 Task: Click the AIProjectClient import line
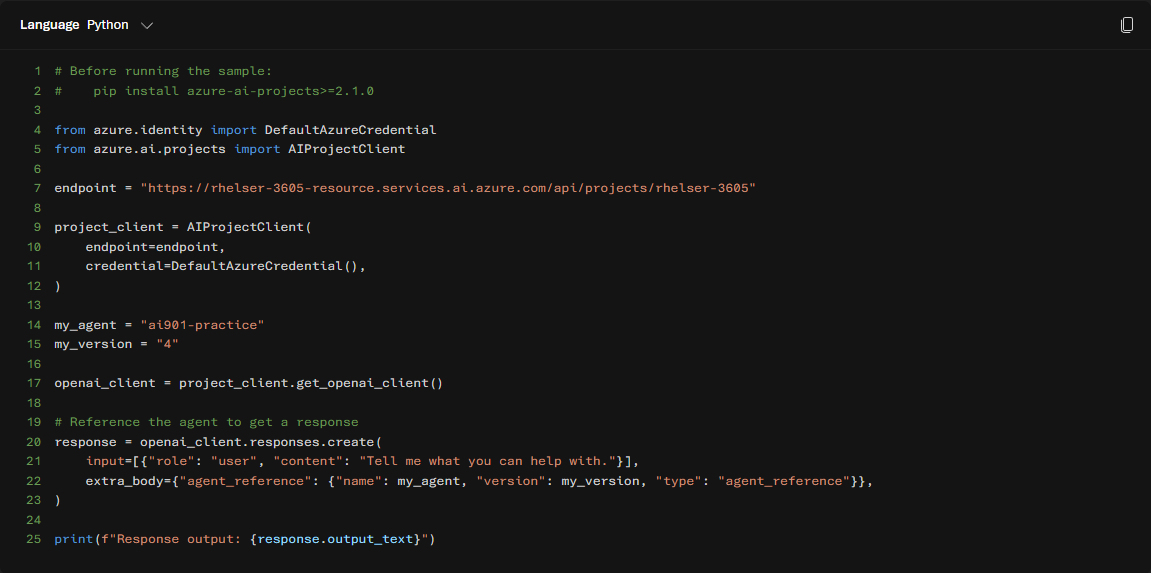[x=230, y=149]
